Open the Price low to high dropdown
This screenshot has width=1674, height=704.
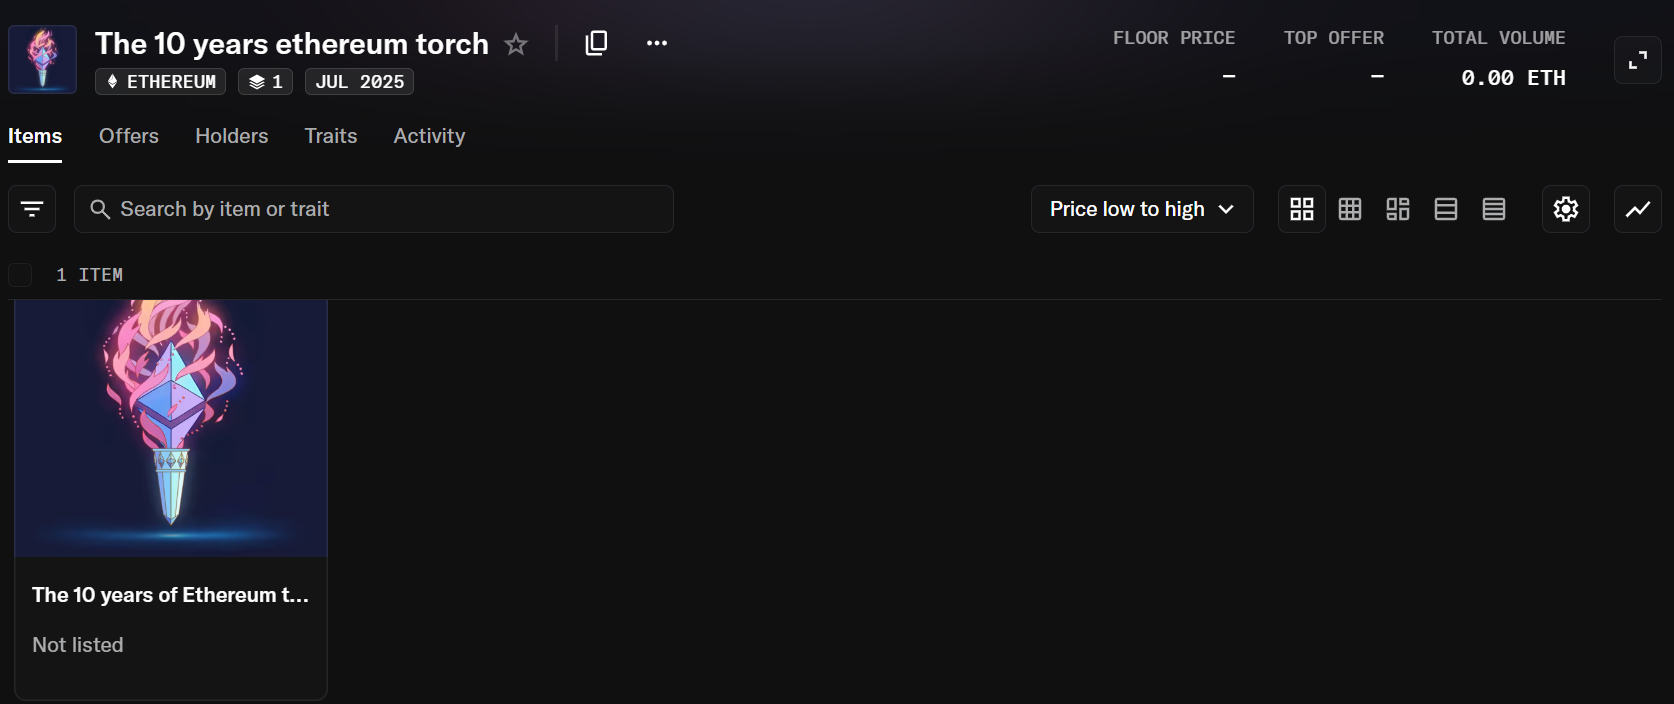[1142, 209]
